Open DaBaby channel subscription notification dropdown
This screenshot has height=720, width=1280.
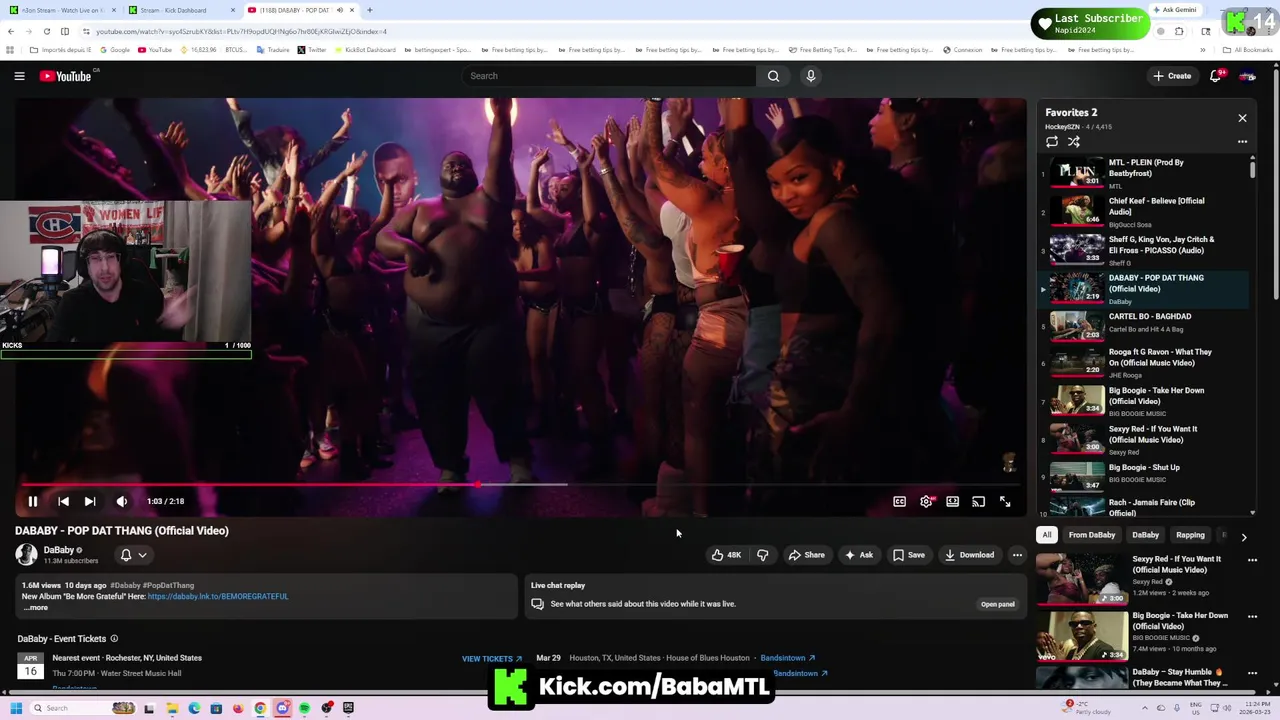tap(133, 555)
